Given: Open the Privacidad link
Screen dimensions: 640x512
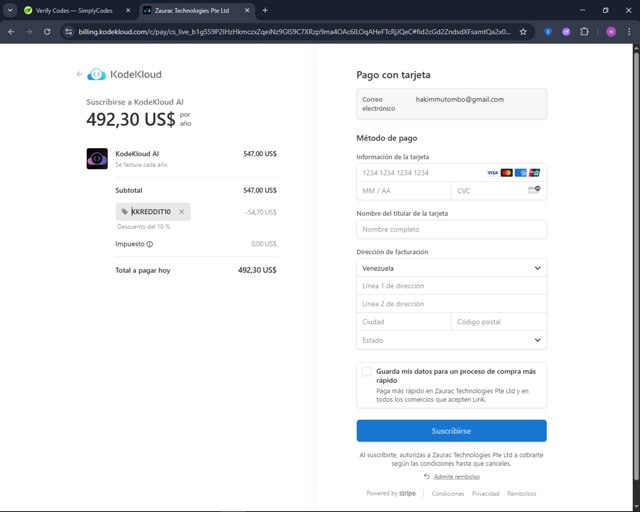Looking at the screenshot, I should click(486, 494).
